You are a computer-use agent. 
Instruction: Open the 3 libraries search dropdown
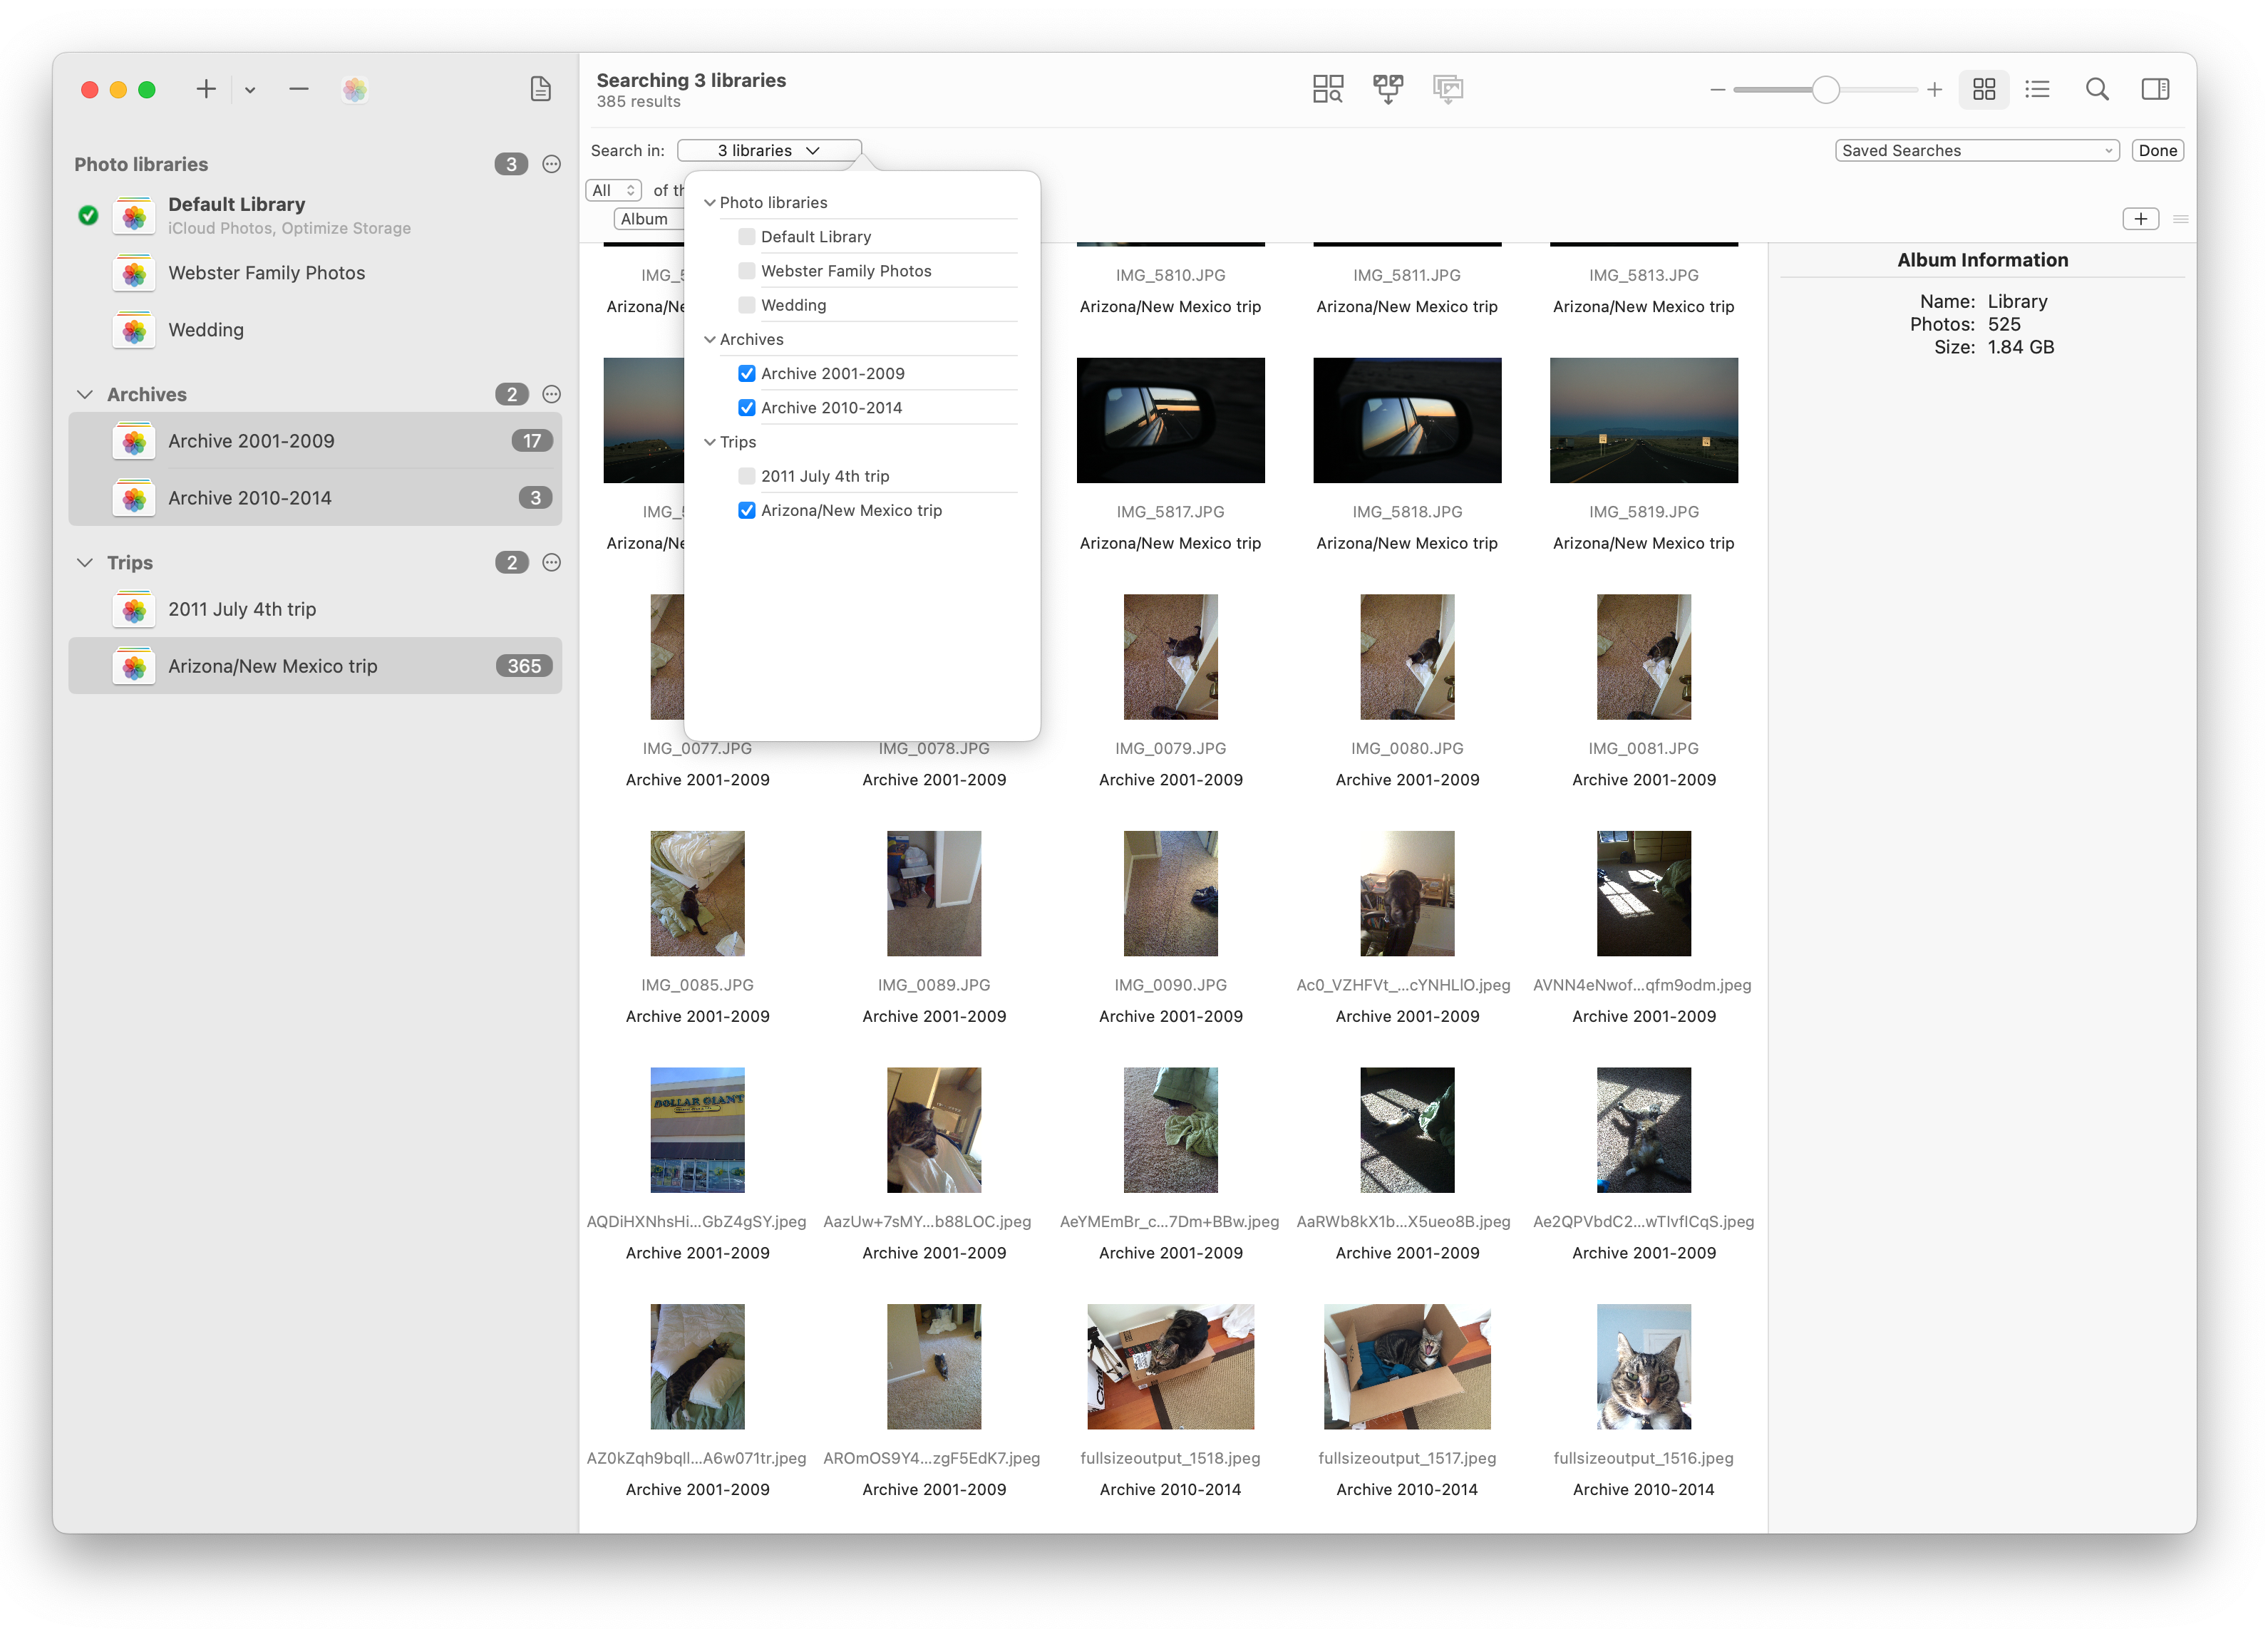pyautogui.click(x=768, y=150)
